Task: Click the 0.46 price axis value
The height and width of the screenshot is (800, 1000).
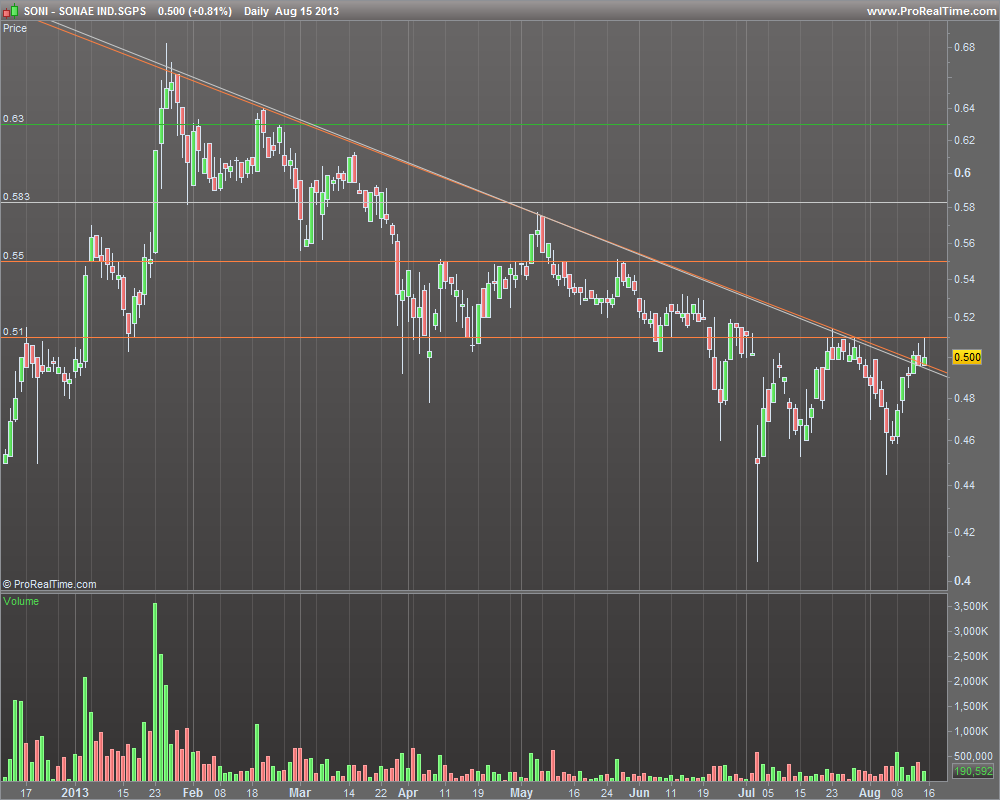Action: click(x=965, y=440)
